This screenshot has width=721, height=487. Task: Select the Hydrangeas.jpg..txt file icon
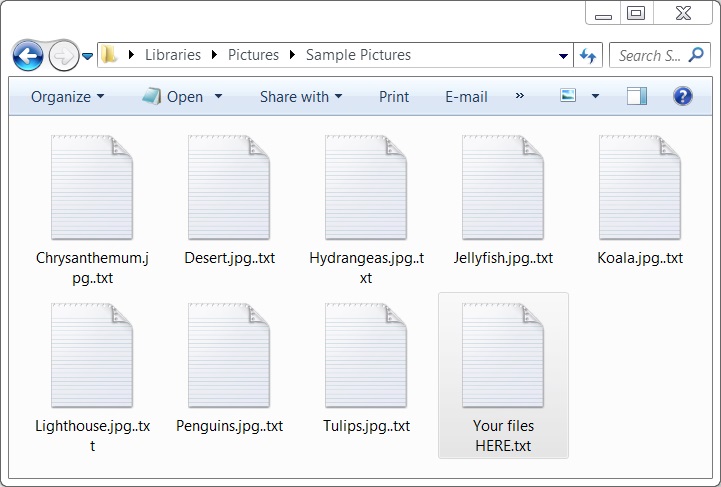pyautogui.click(x=366, y=187)
